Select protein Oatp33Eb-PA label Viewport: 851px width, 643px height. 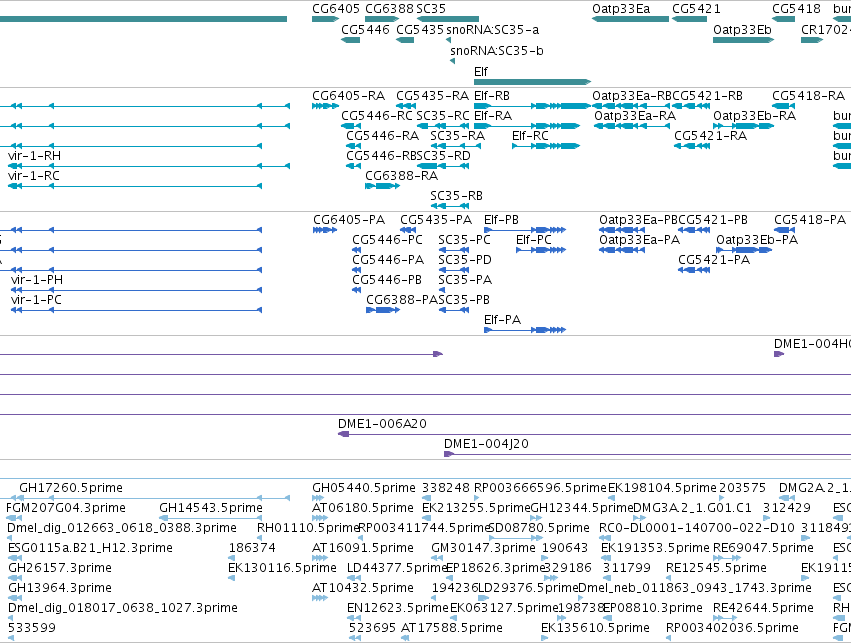point(757,240)
